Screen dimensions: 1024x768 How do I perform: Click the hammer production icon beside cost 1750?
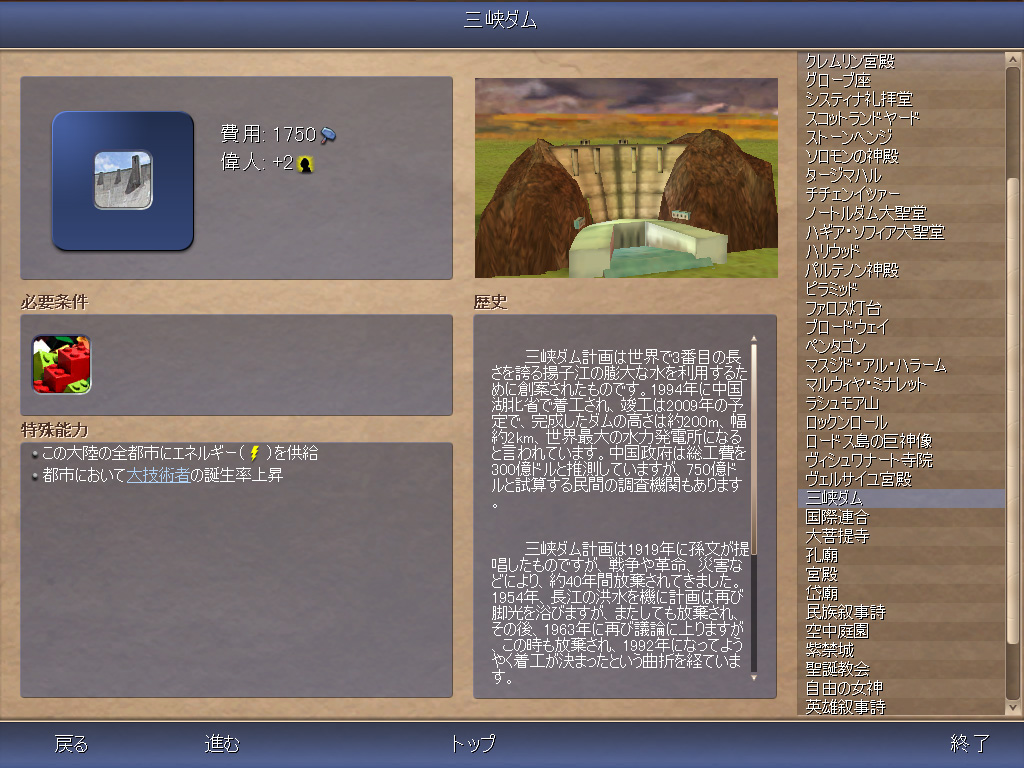(328, 135)
